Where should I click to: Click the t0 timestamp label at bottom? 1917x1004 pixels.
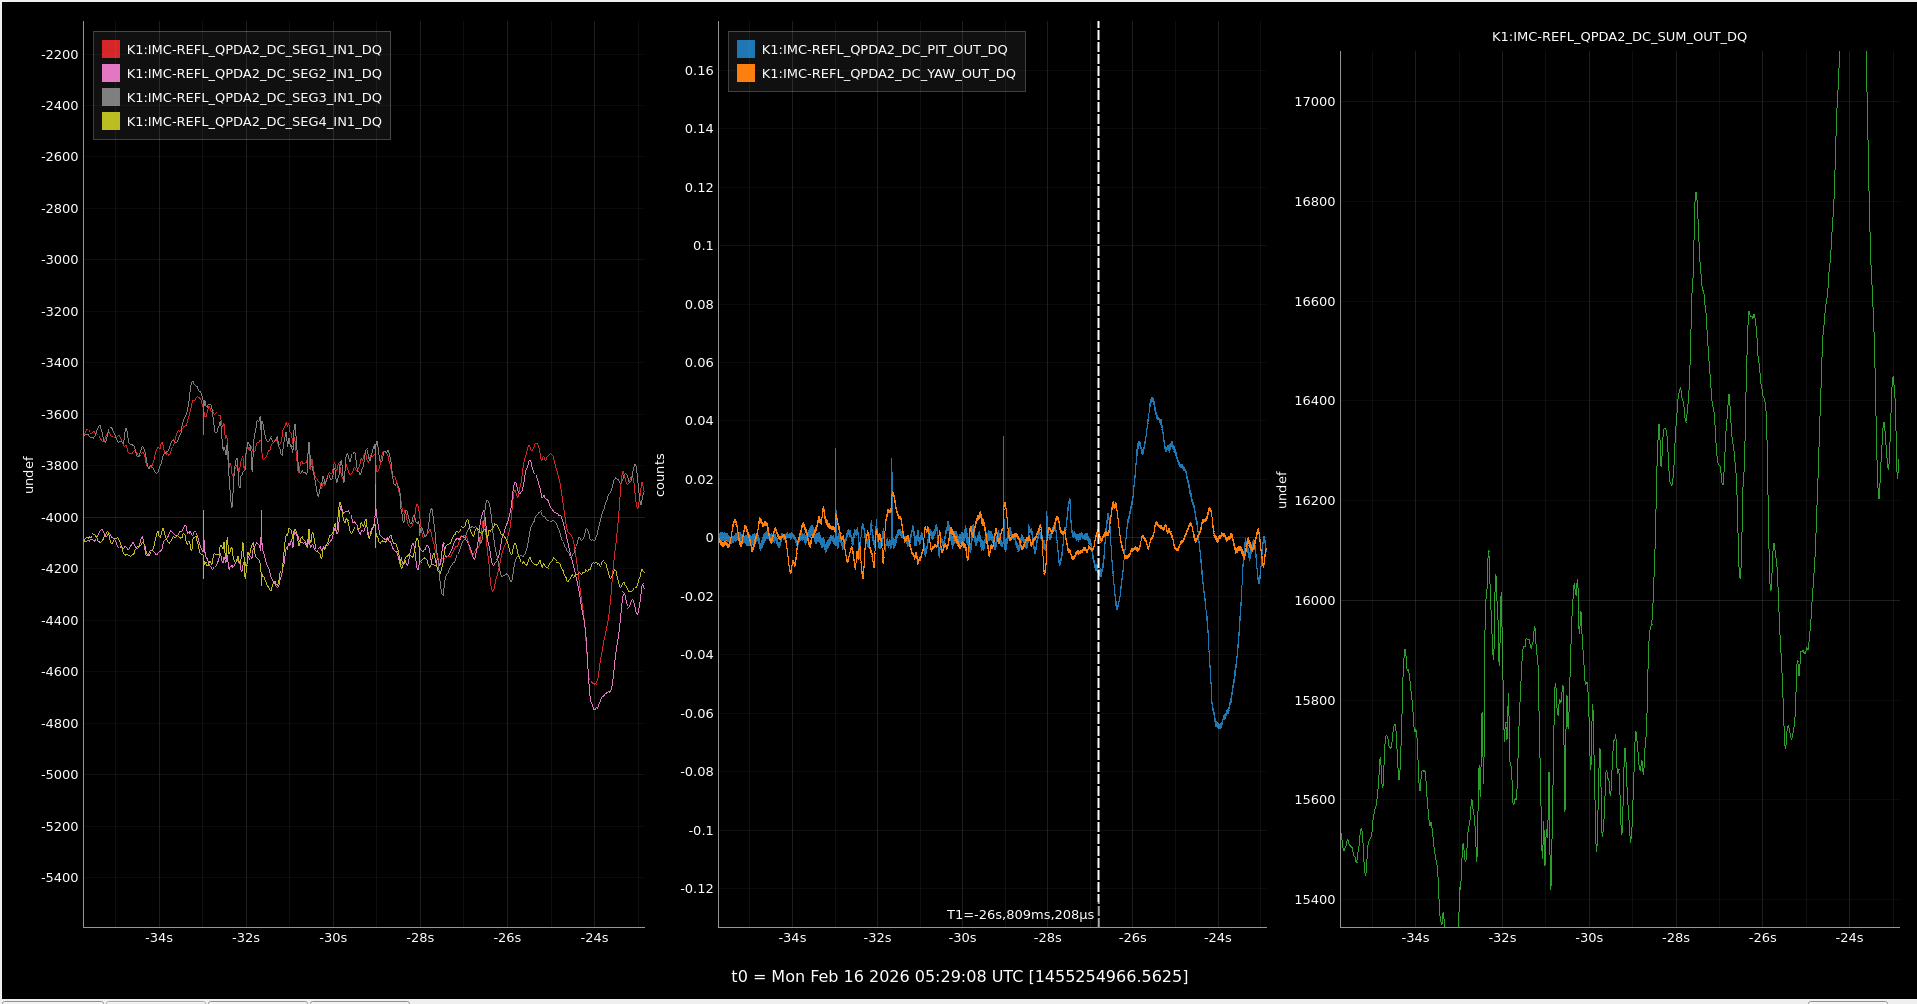[959, 976]
